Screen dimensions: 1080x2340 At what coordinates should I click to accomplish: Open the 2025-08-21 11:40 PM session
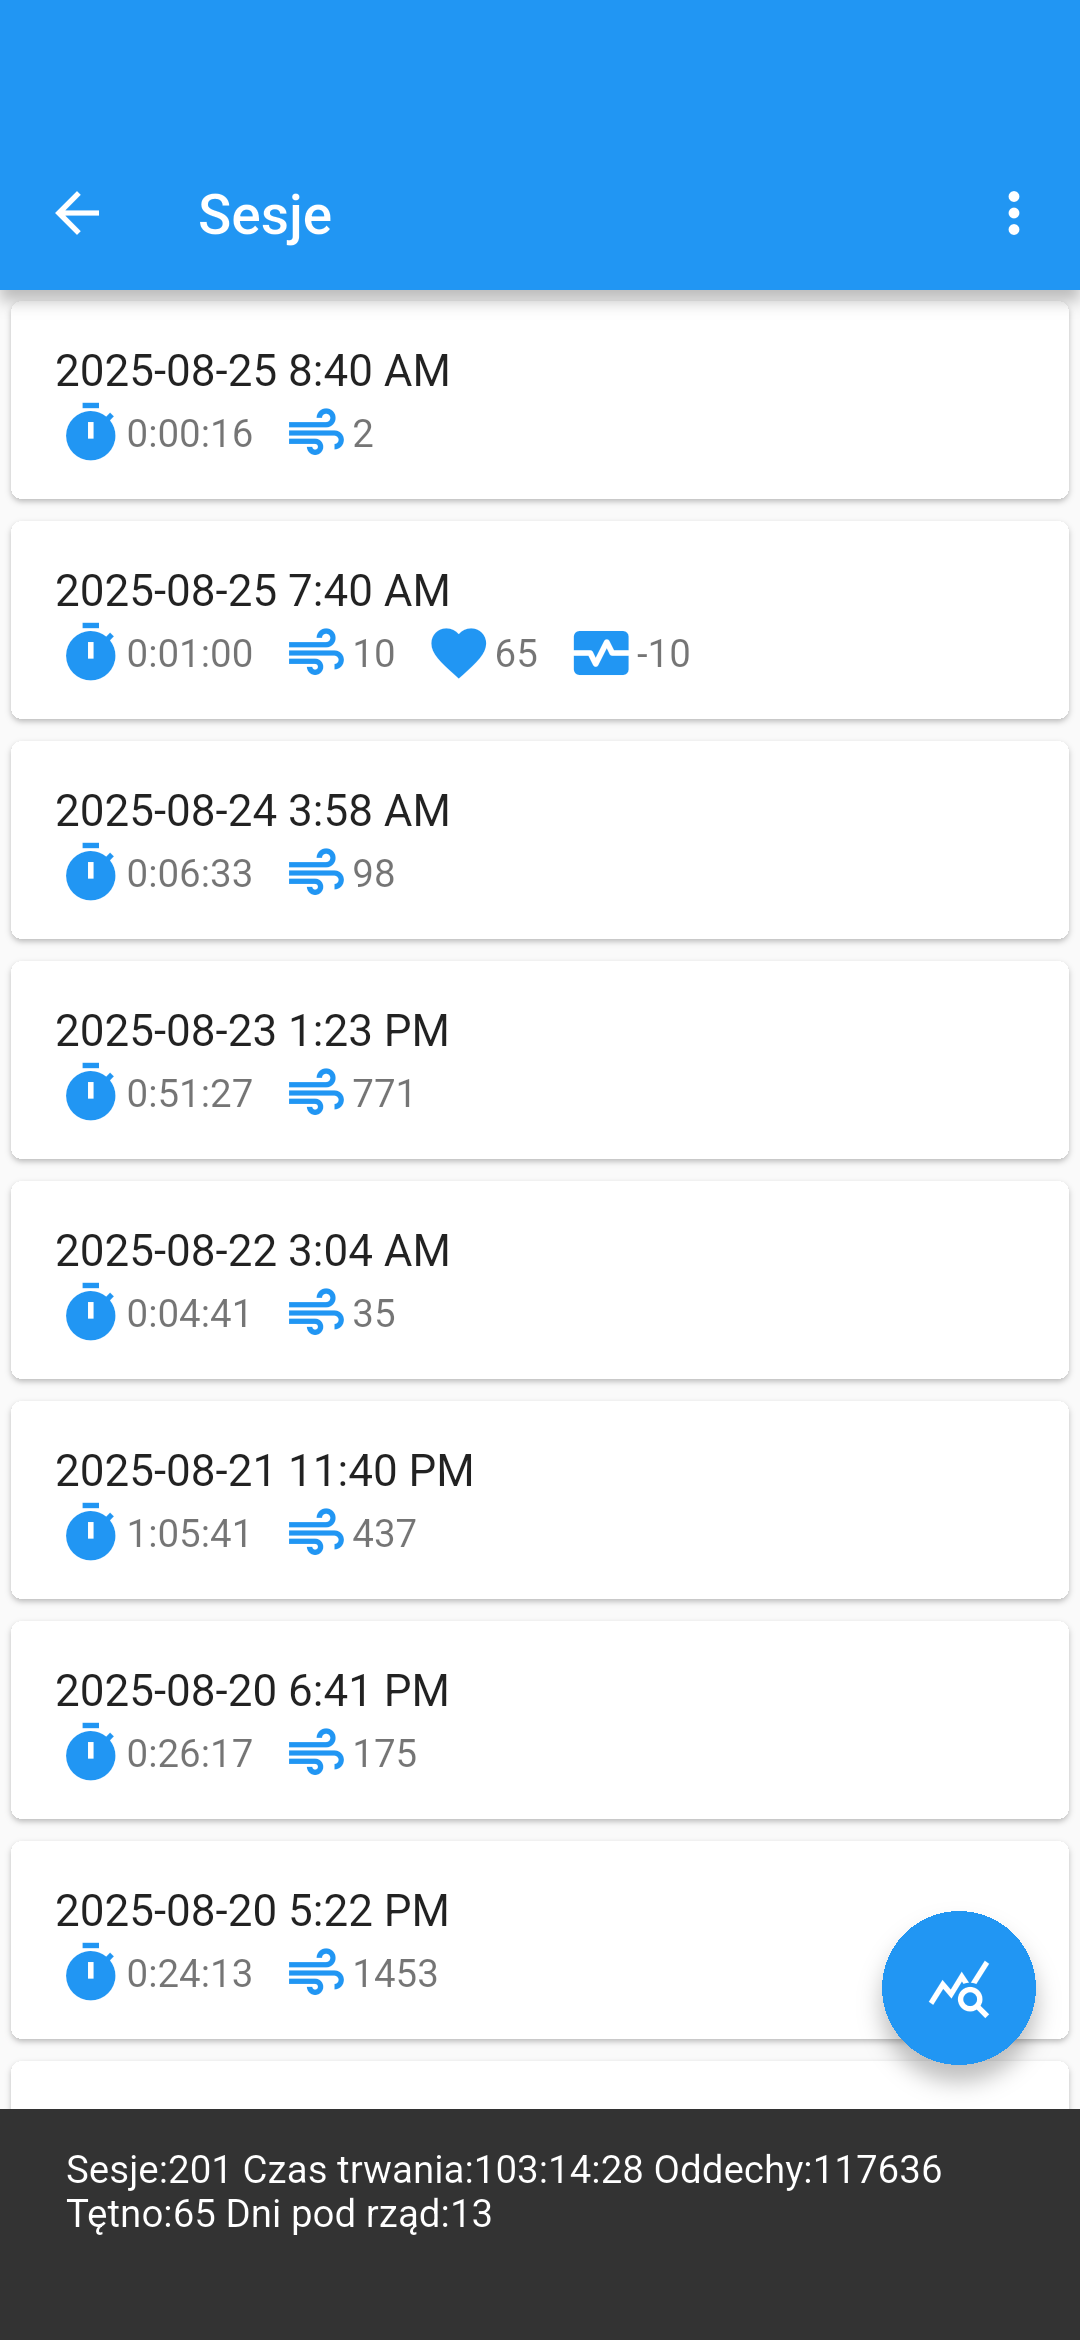[x=540, y=1500]
